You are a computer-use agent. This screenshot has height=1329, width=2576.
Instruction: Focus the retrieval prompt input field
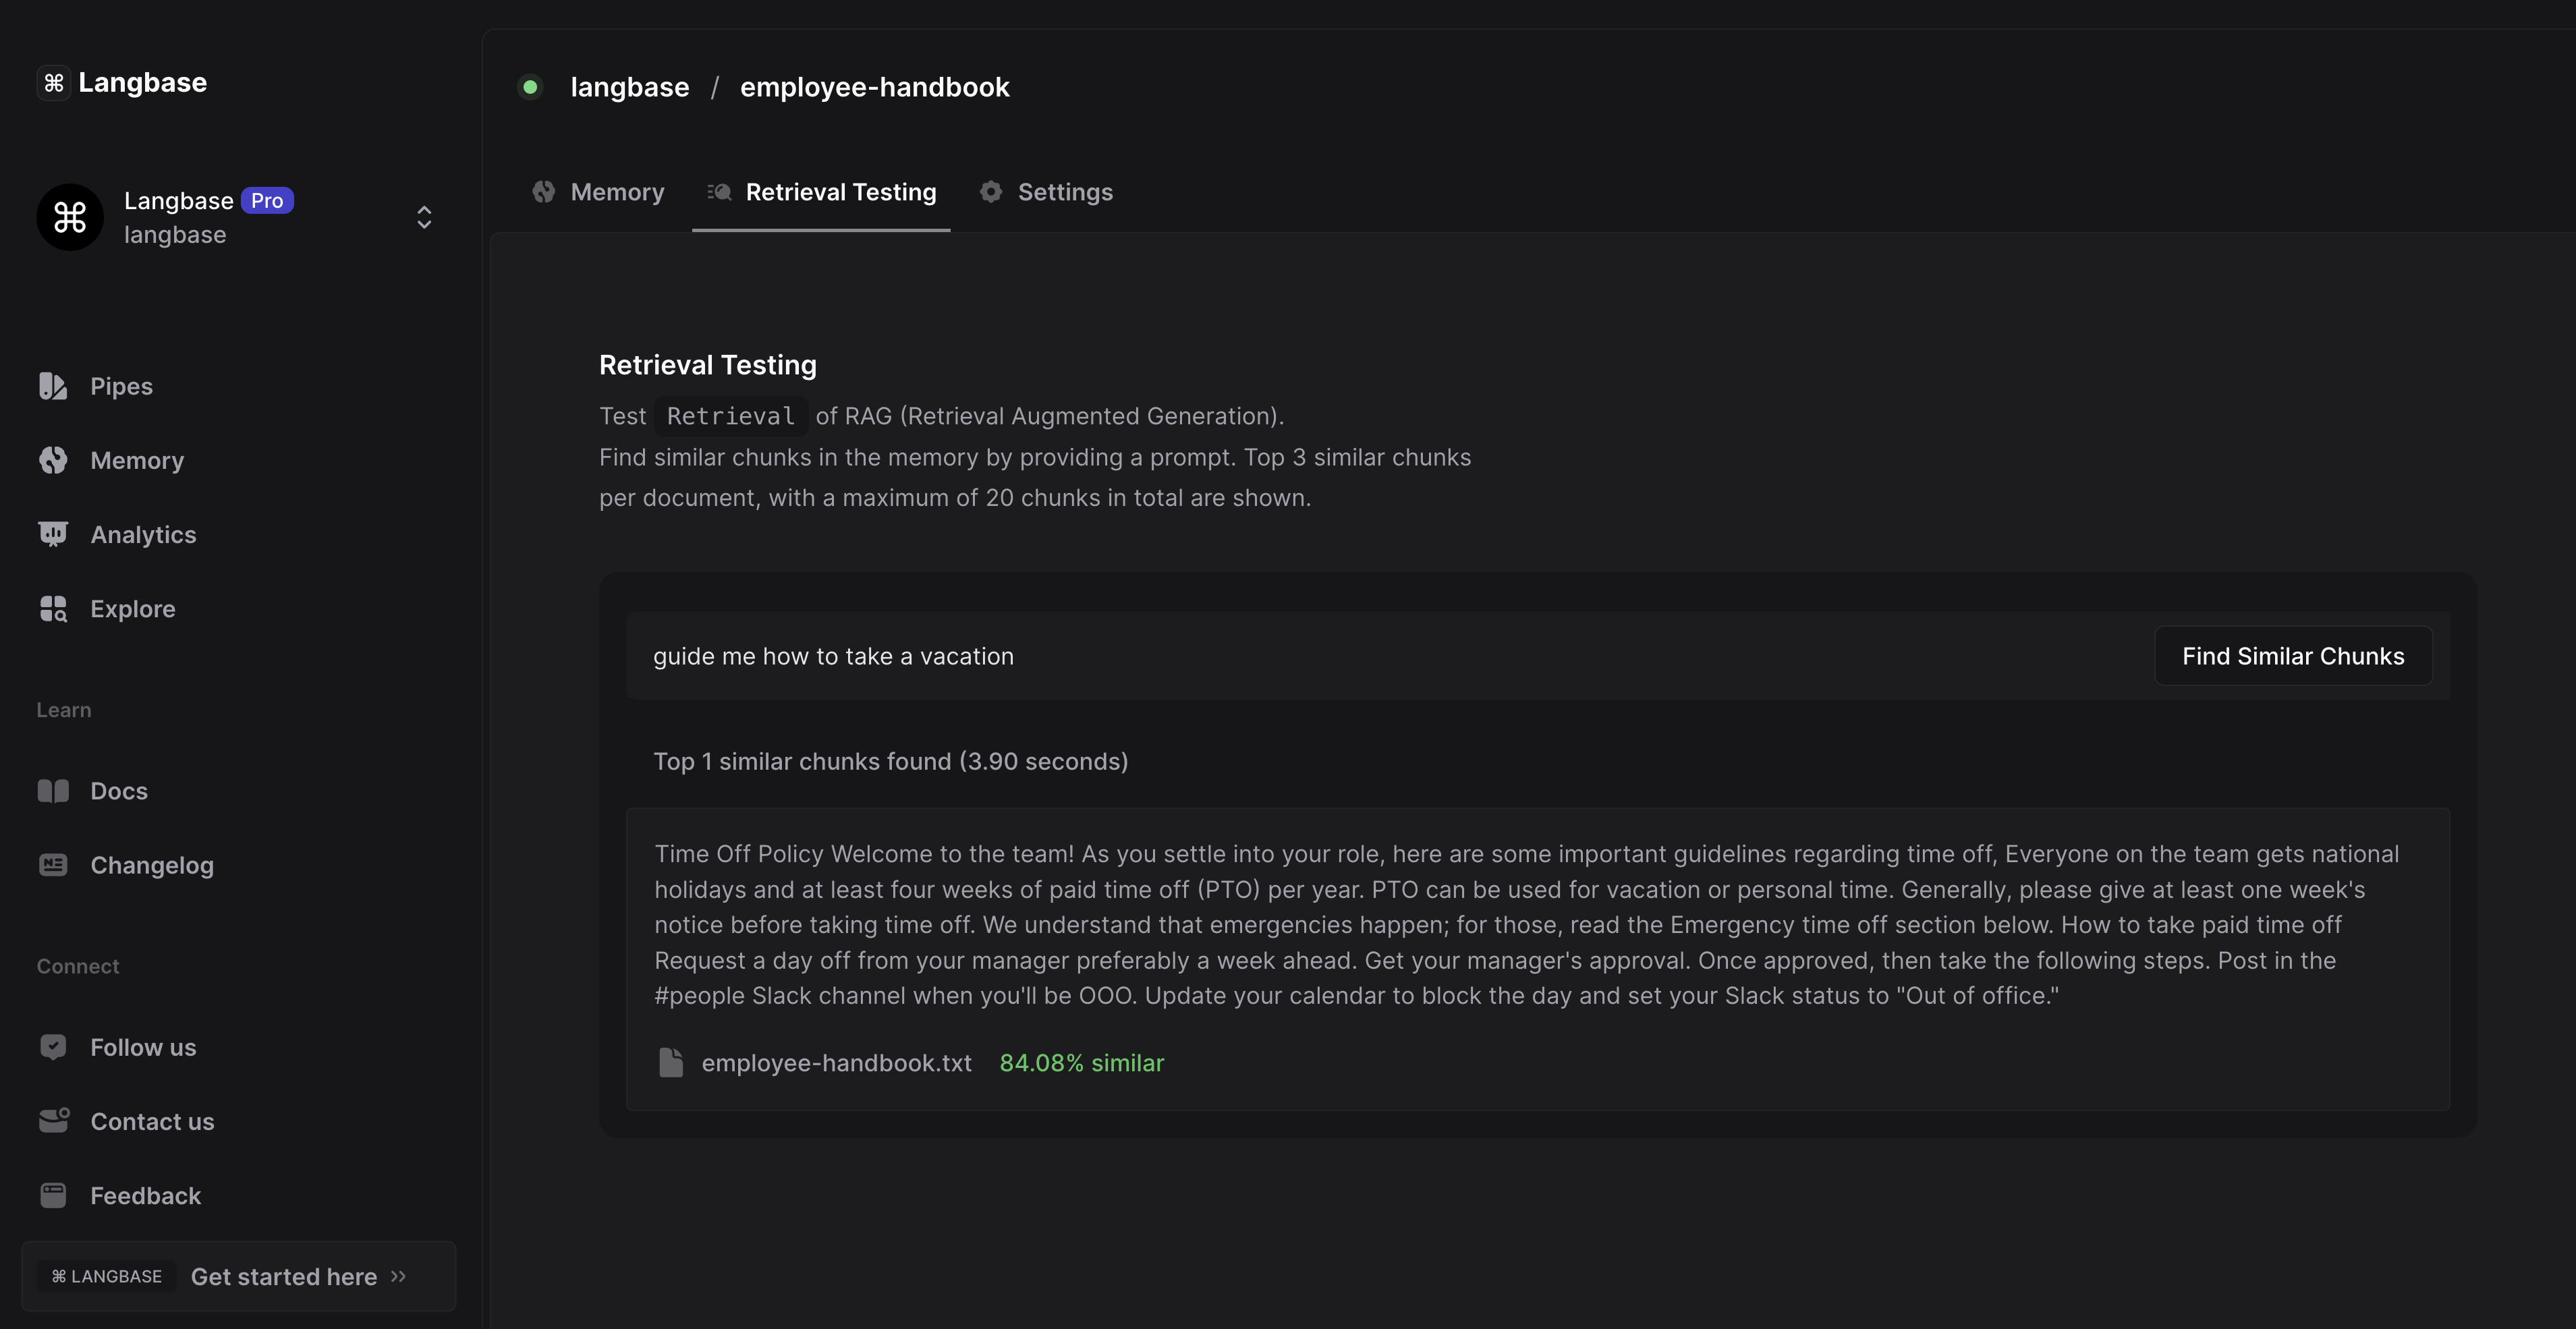pyautogui.click(x=1390, y=656)
